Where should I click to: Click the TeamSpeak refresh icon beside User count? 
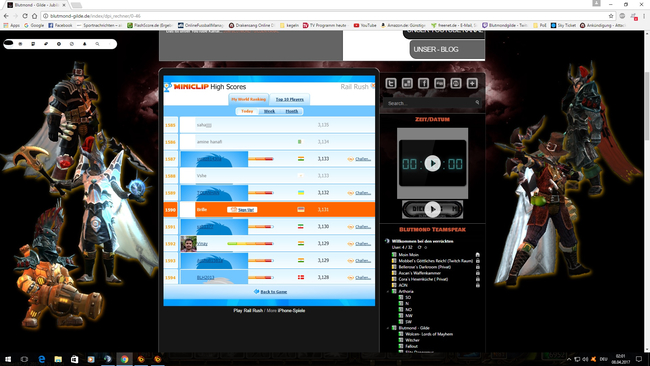[x=419, y=247]
